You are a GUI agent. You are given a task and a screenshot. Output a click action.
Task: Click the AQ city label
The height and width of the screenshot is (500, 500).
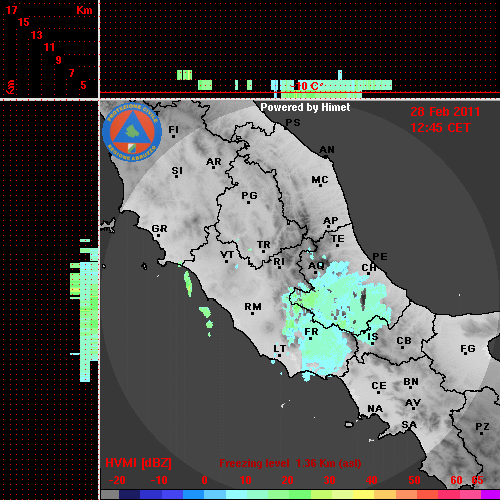pyautogui.click(x=316, y=266)
